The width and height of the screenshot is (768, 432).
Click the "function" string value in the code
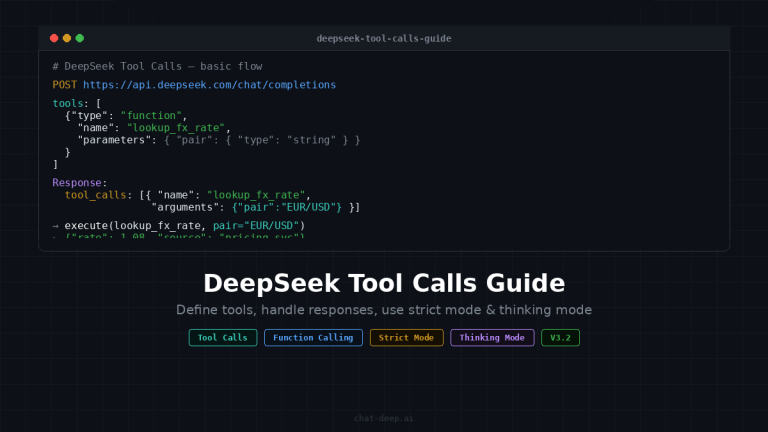click(151, 116)
